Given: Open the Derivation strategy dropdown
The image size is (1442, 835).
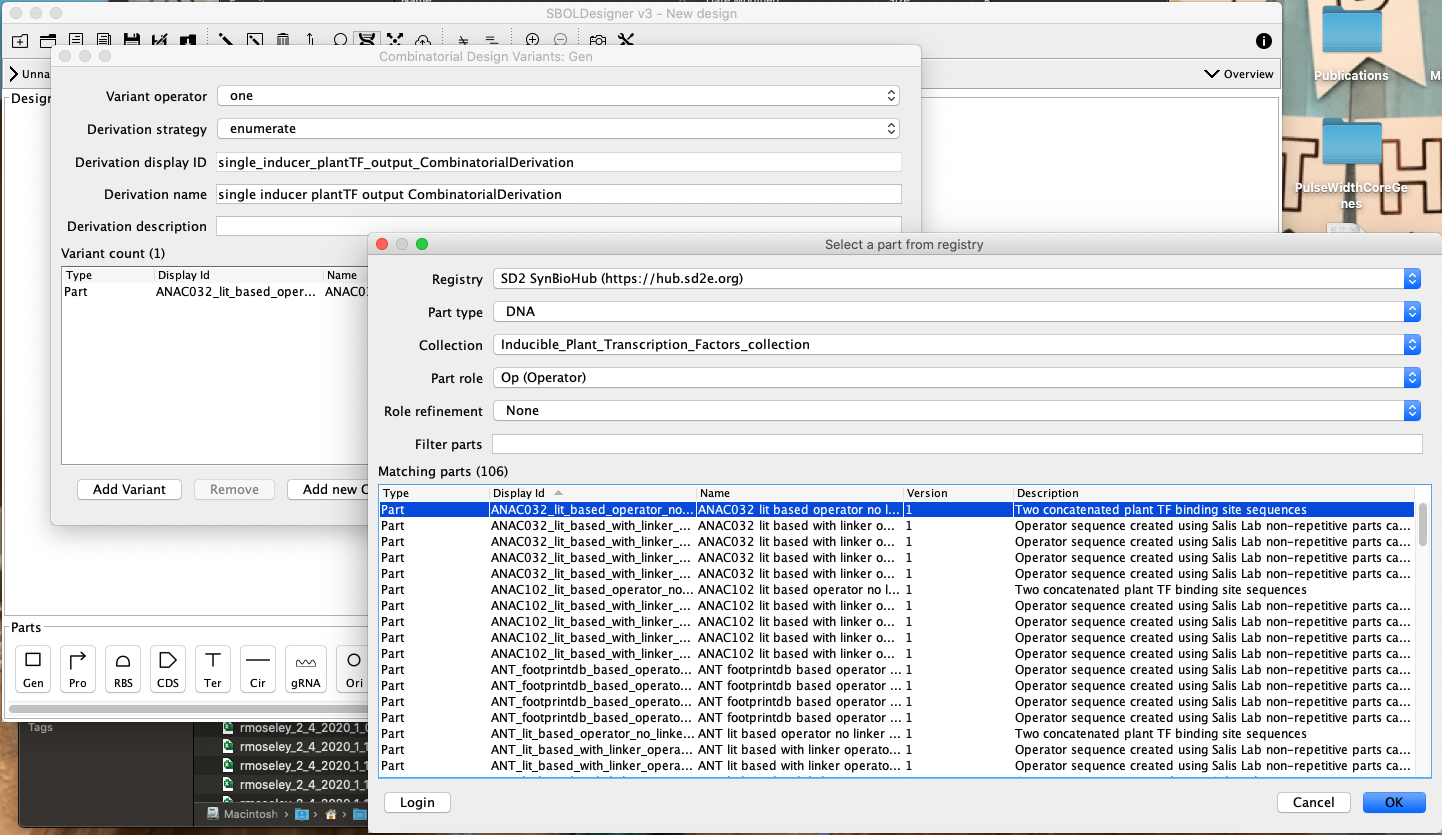Looking at the screenshot, I should pyautogui.click(x=556, y=128).
